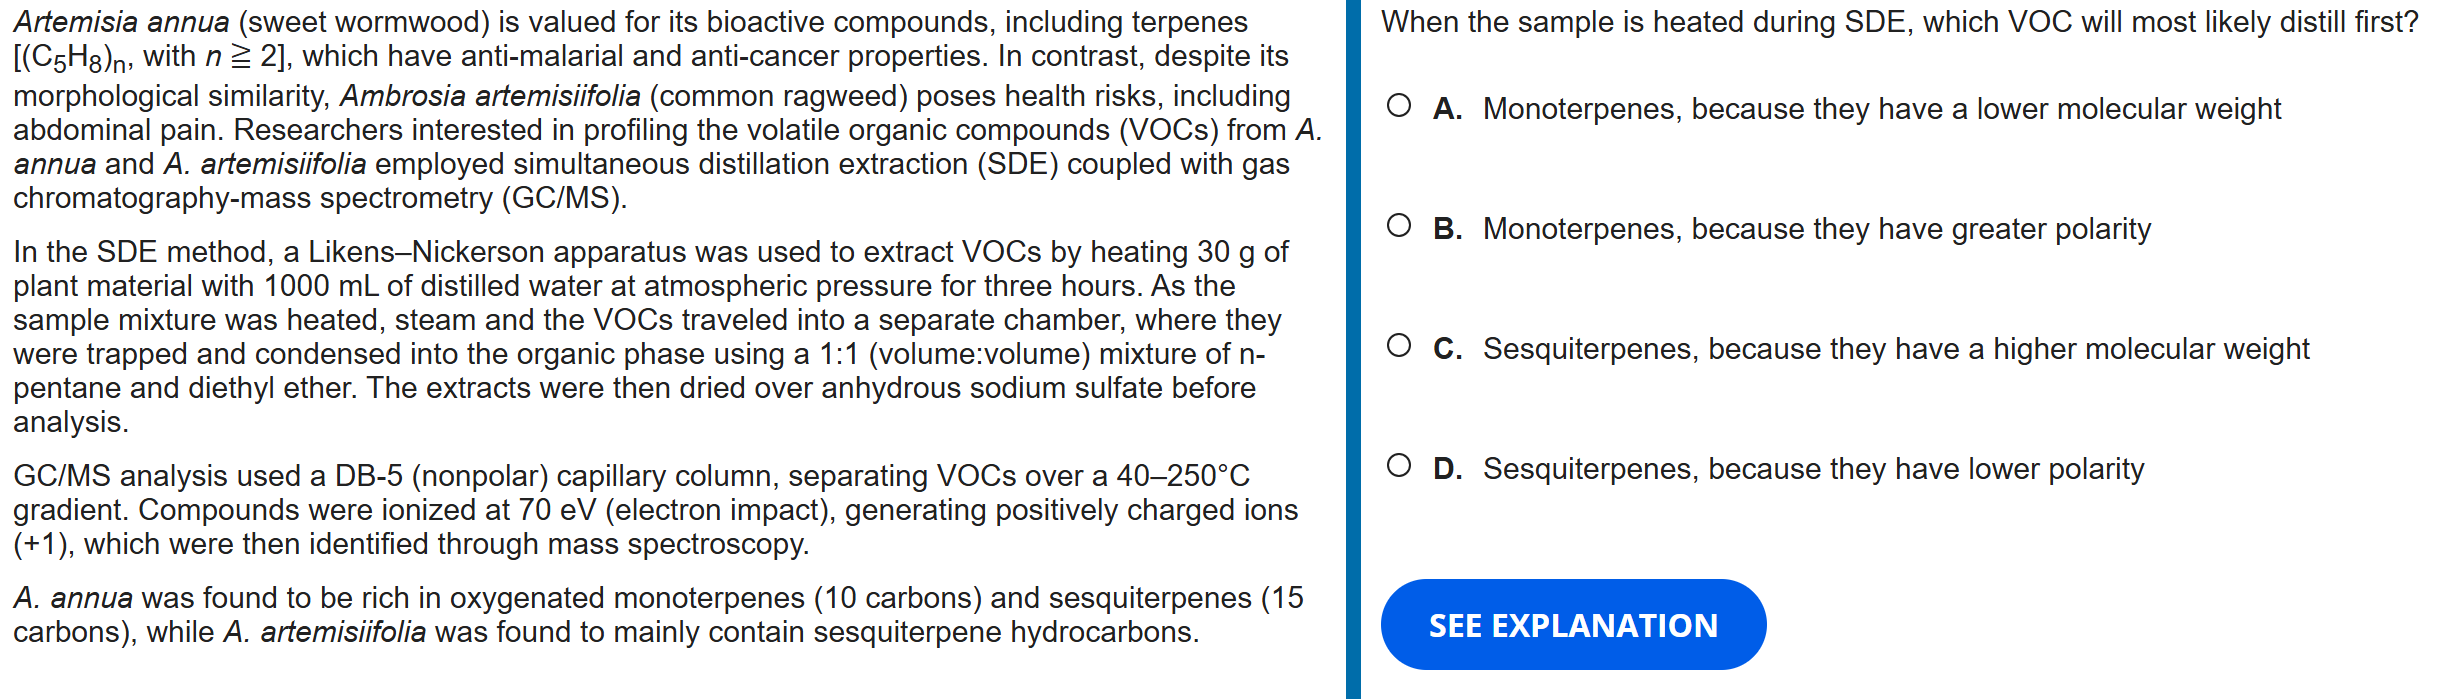This screenshot has width=2455, height=699.
Task: Click answer text 'Sesquiterpenes, because they have a higher molecular weight'
Action: (x=1895, y=349)
